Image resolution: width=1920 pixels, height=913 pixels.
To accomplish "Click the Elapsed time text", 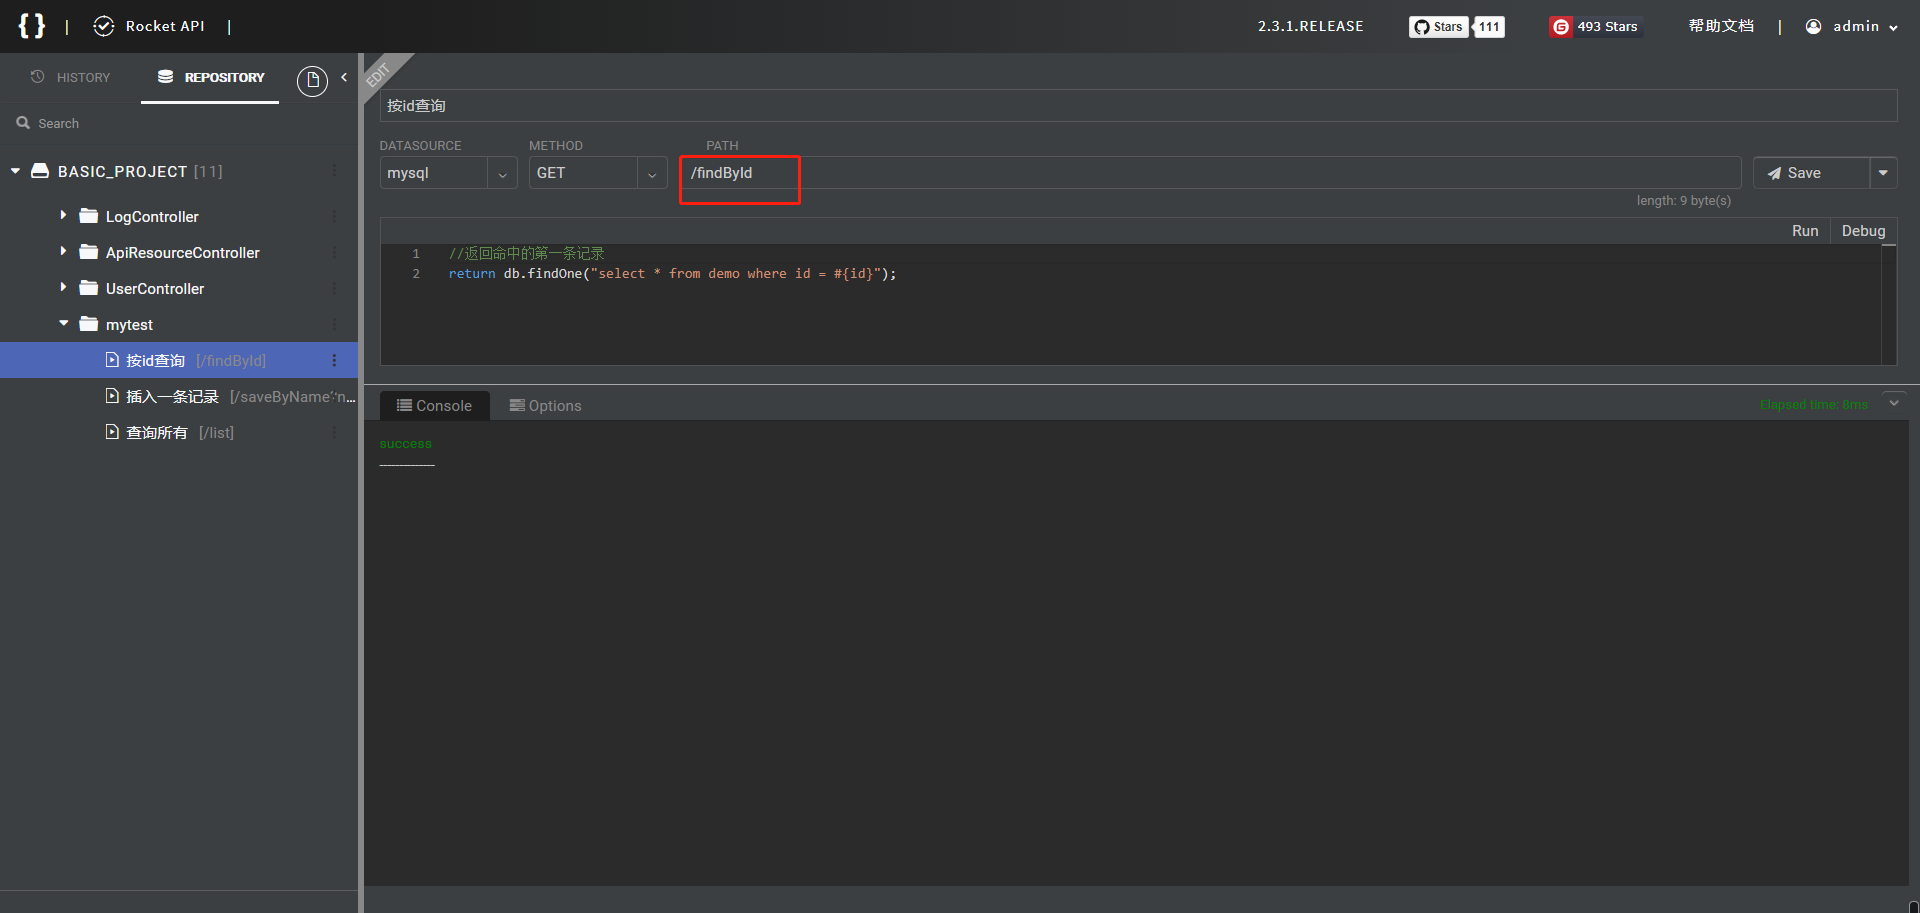I will click(1813, 404).
